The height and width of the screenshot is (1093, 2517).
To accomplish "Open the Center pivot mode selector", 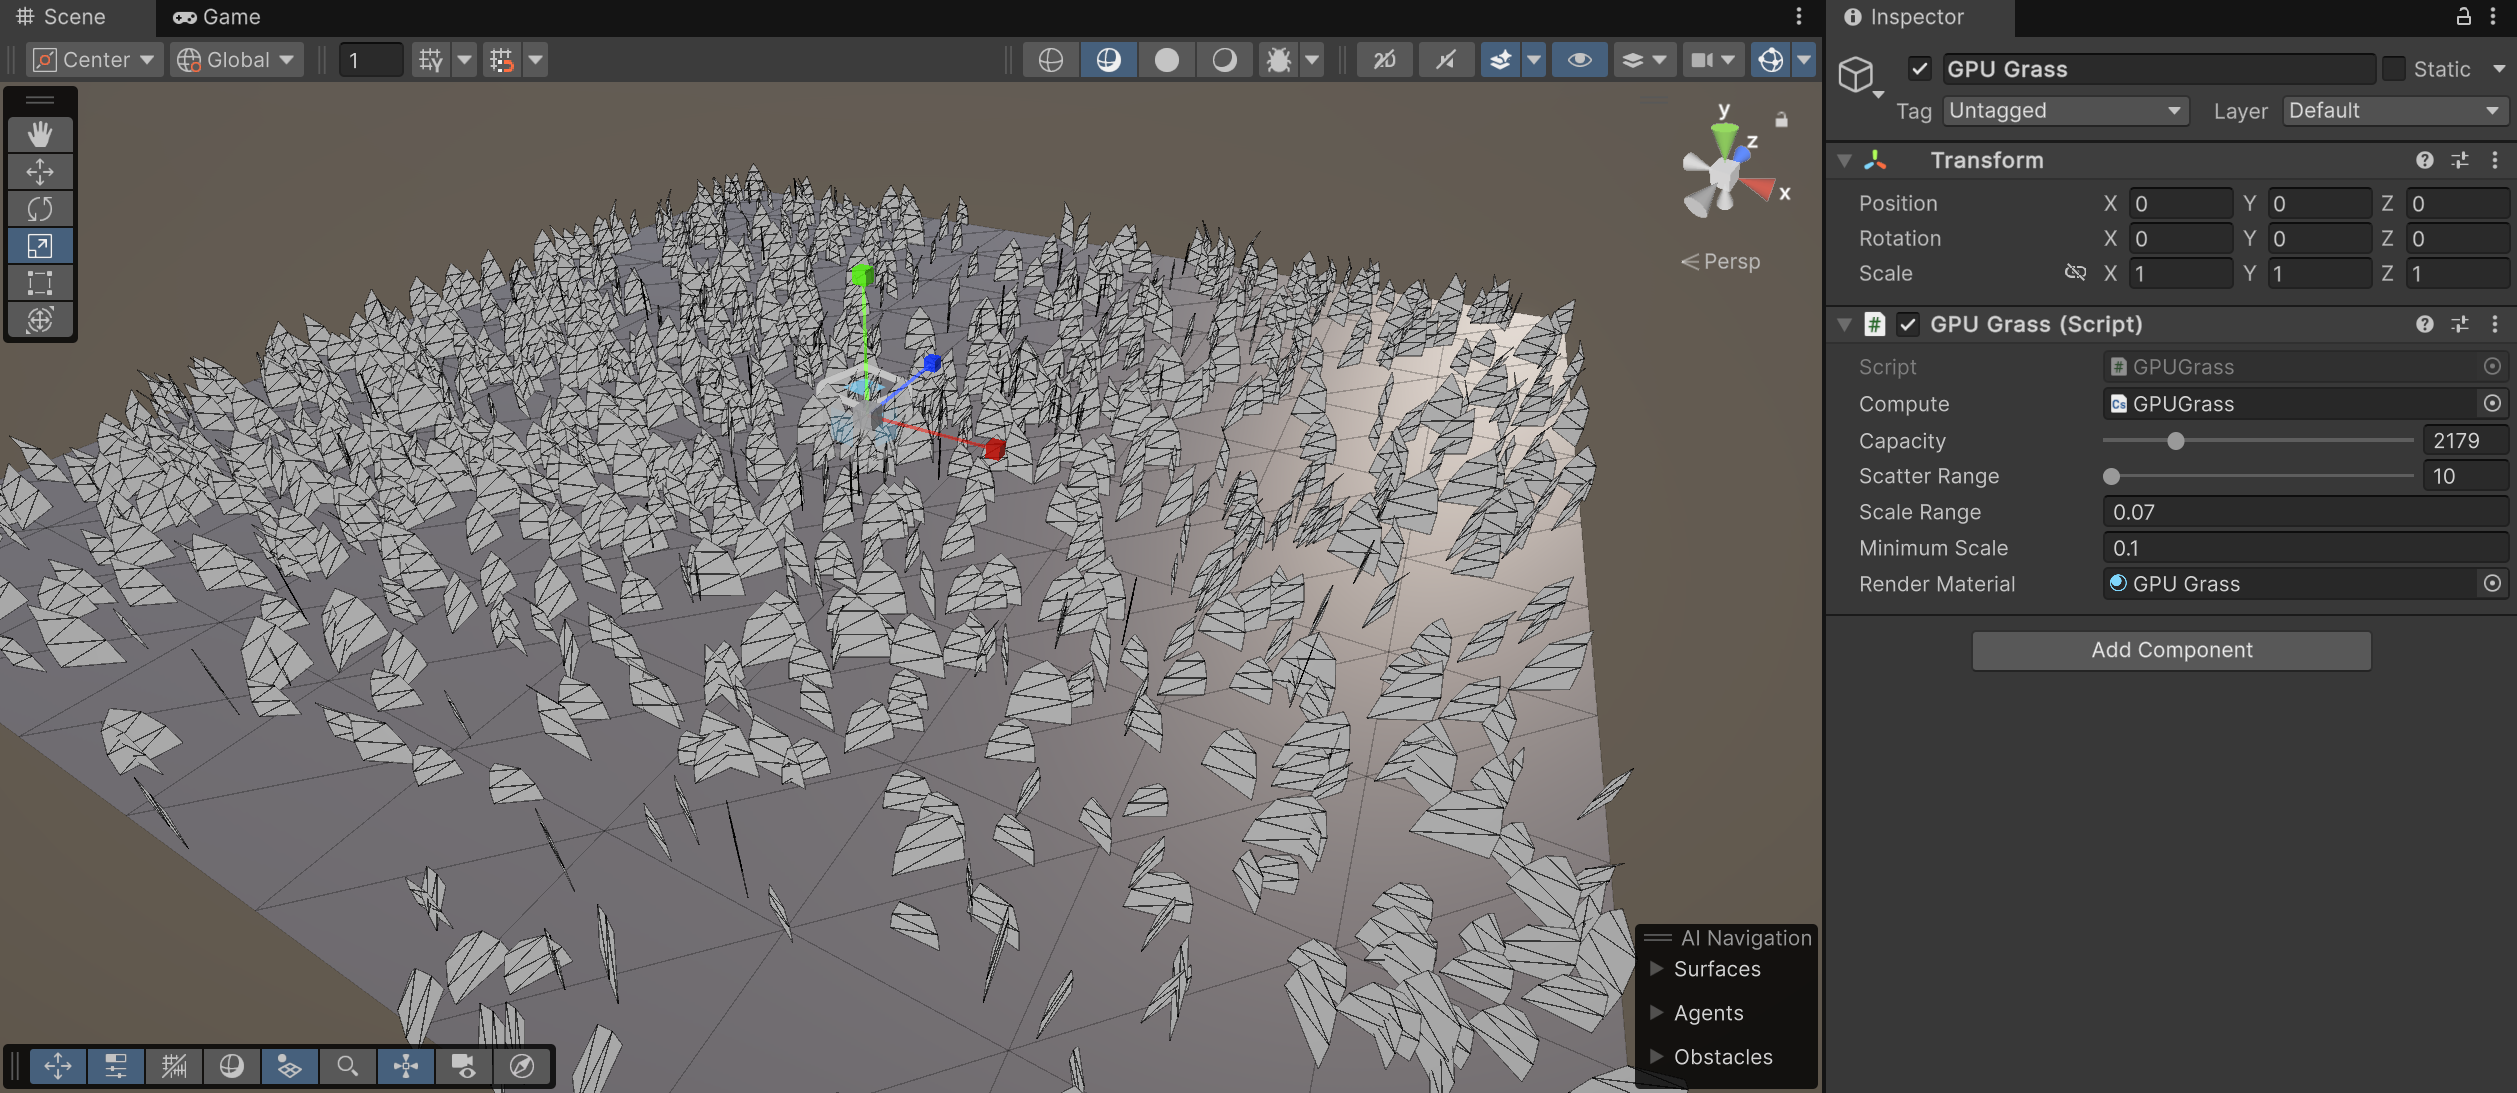I will pos(95,60).
